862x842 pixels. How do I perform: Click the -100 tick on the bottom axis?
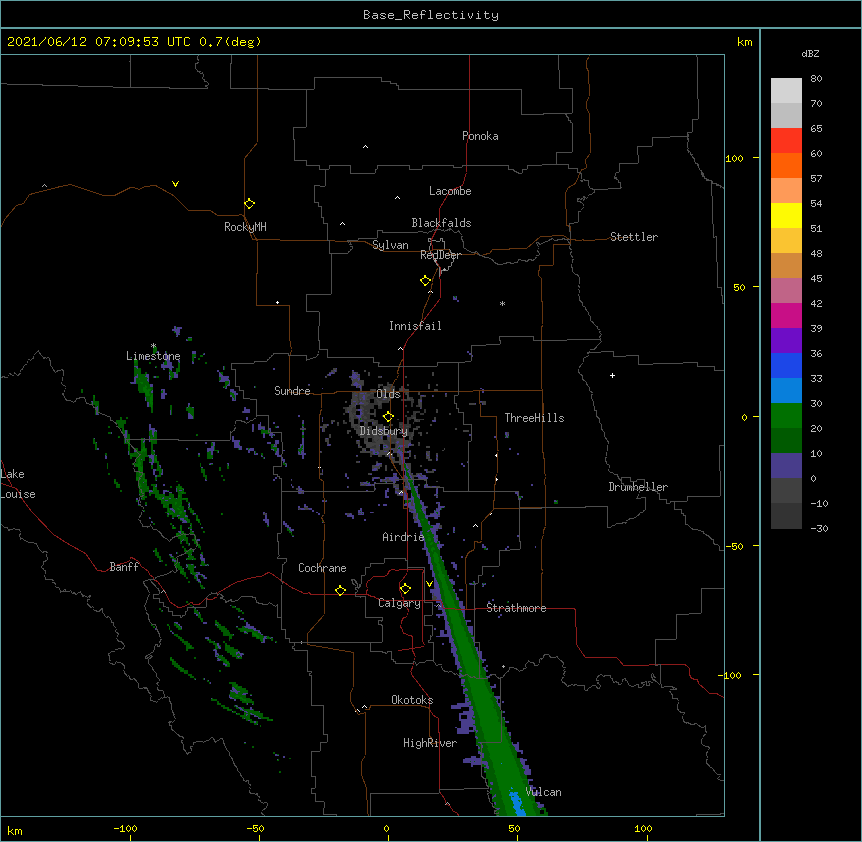(125, 828)
